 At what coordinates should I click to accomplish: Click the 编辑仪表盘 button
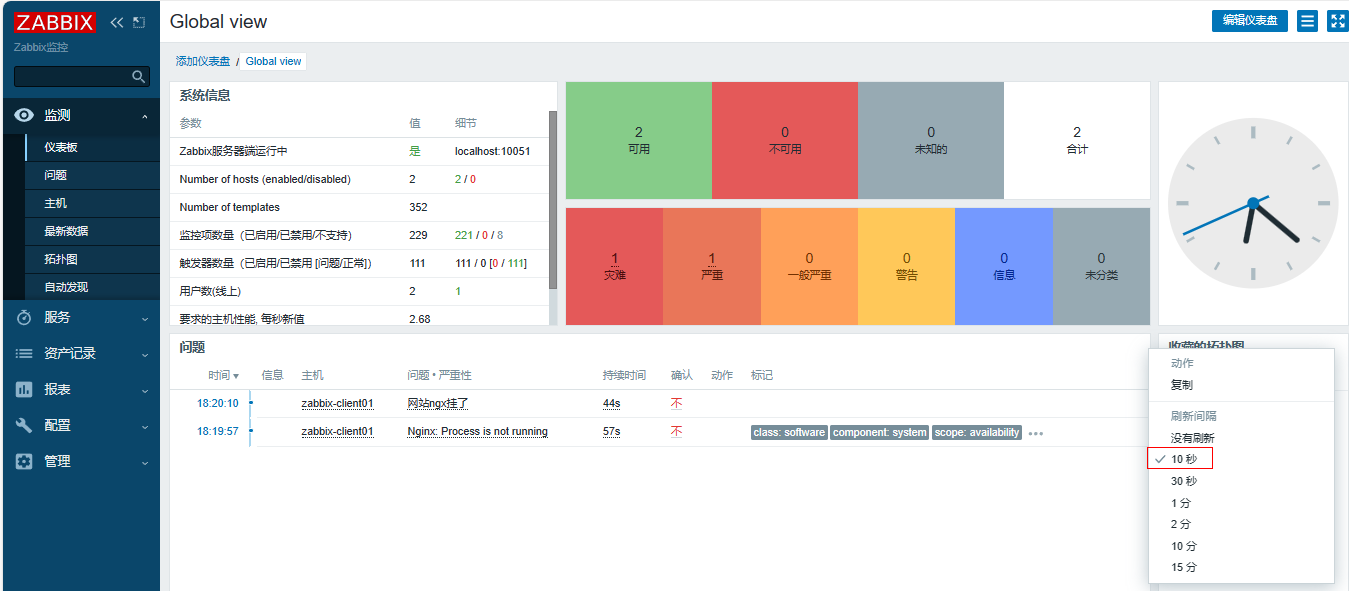click(x=1249, y=21)
